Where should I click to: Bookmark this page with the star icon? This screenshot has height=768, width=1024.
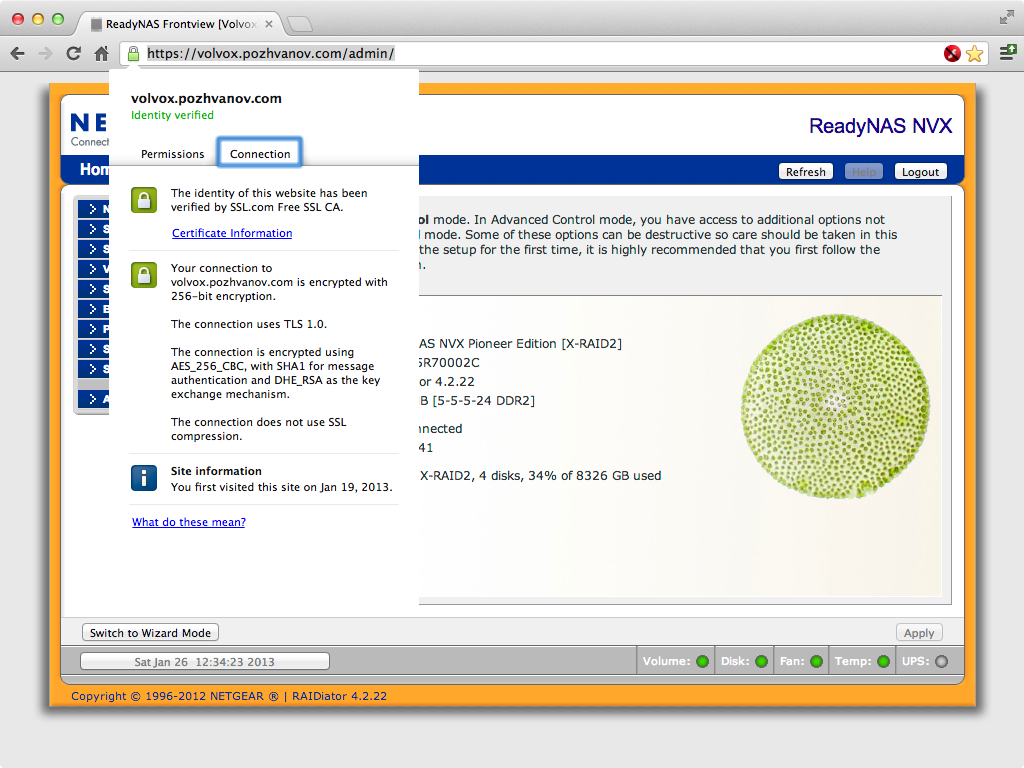click(x=974, y=54)
